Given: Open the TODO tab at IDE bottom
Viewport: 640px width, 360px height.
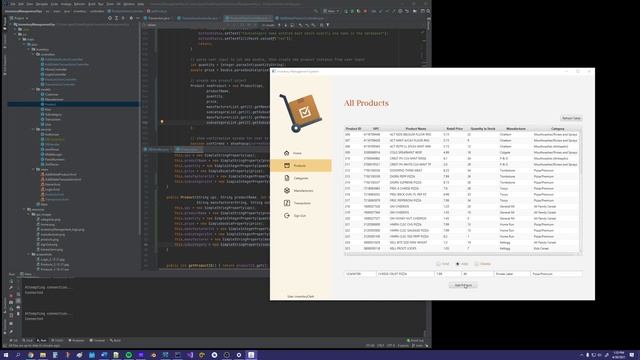Looking at the screenshot, I should pos(58,340).
